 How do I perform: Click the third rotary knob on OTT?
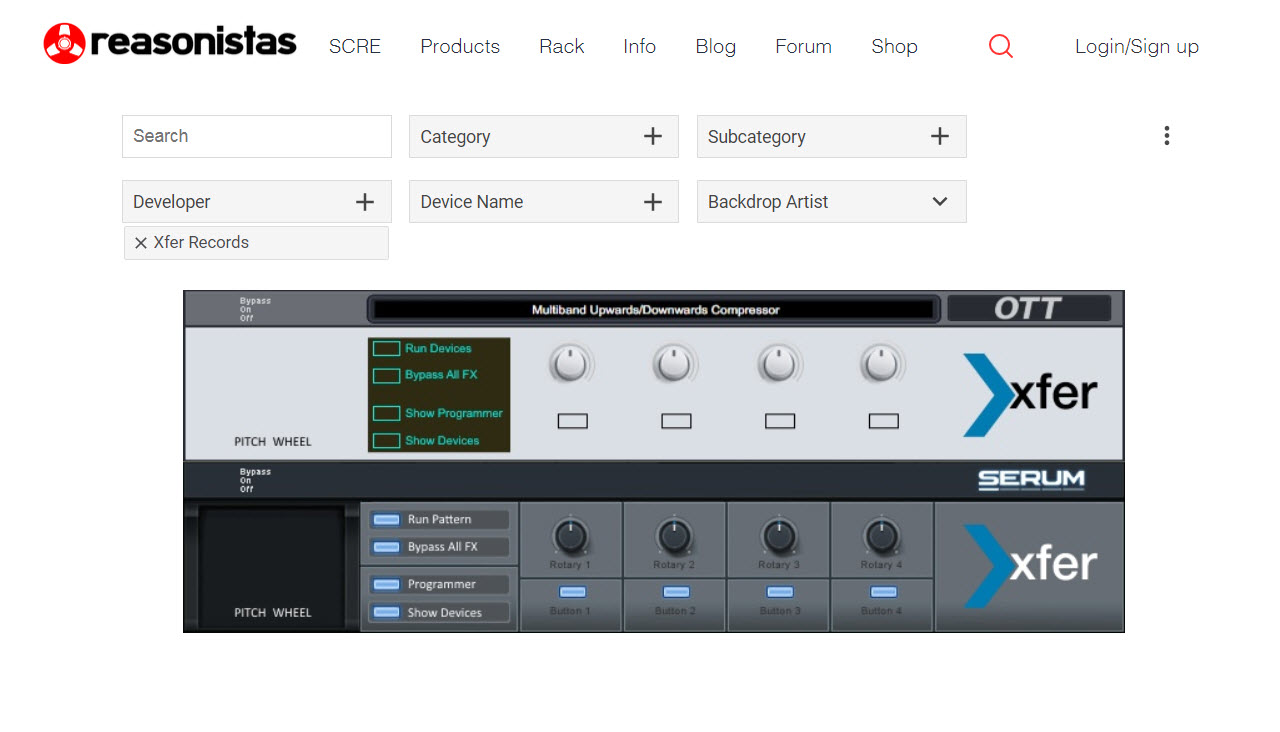pos(779,364)
